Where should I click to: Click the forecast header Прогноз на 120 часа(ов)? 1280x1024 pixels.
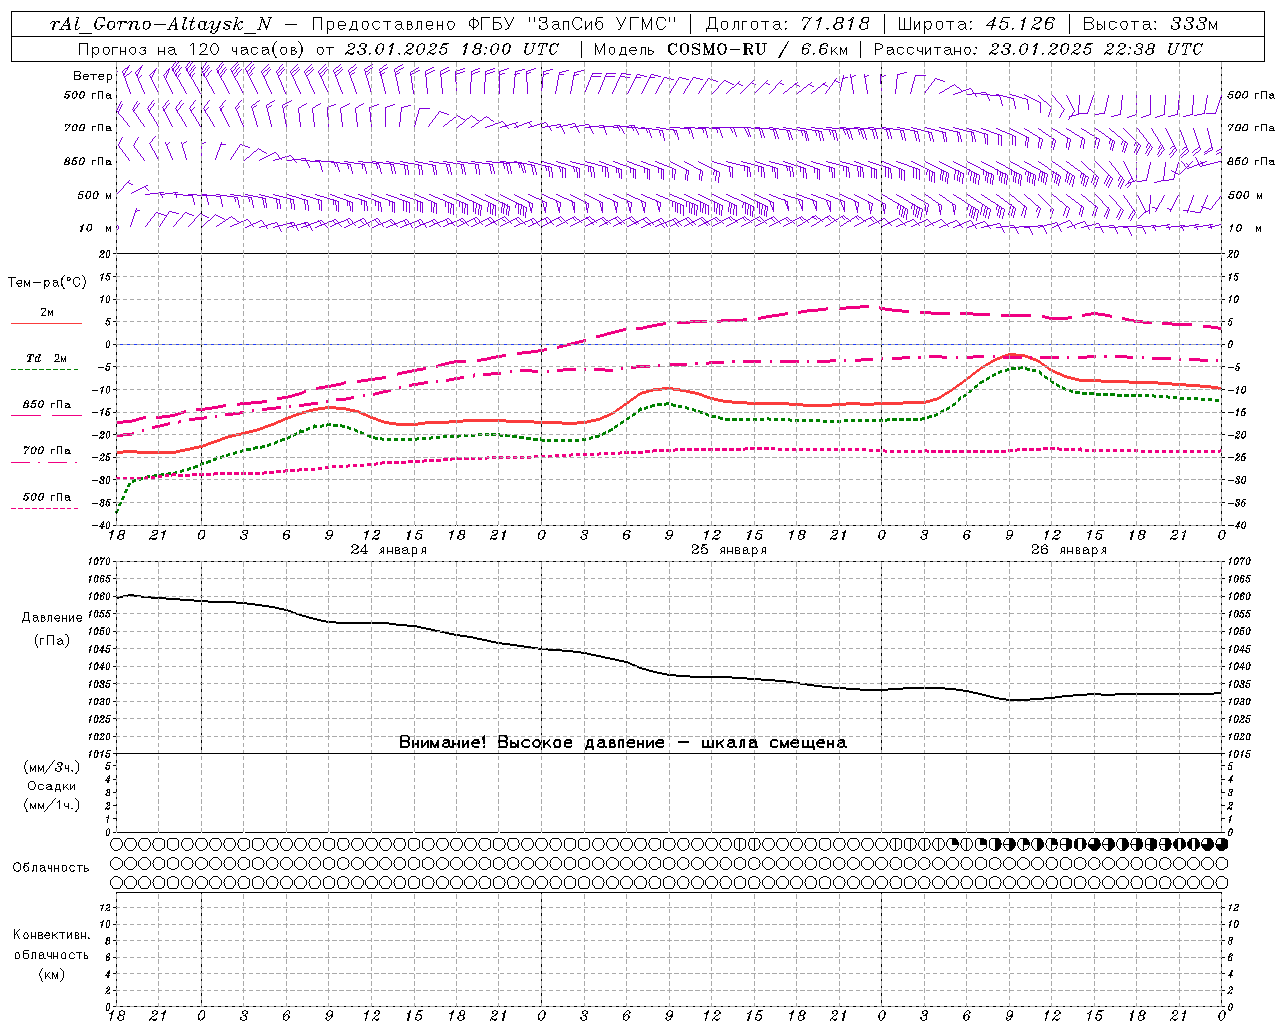[192, 49]
